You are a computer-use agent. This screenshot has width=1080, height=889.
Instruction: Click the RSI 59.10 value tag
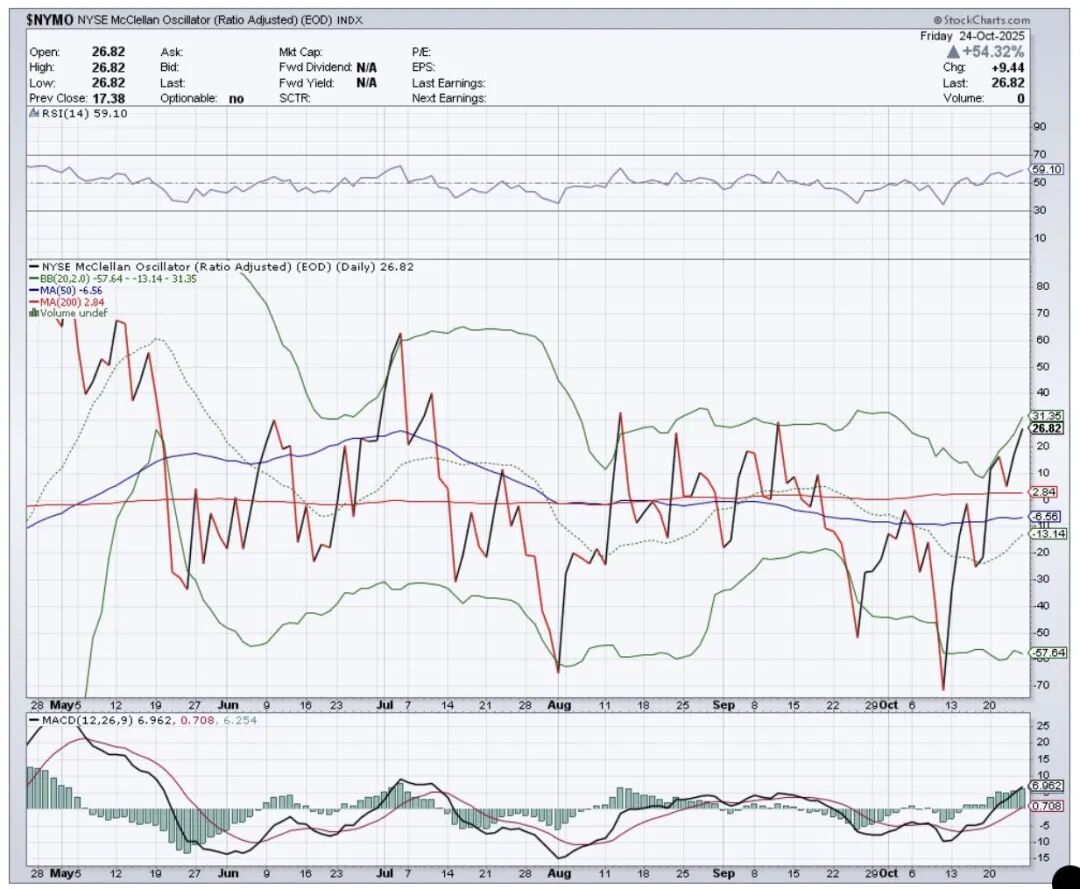click(1047, 169)
